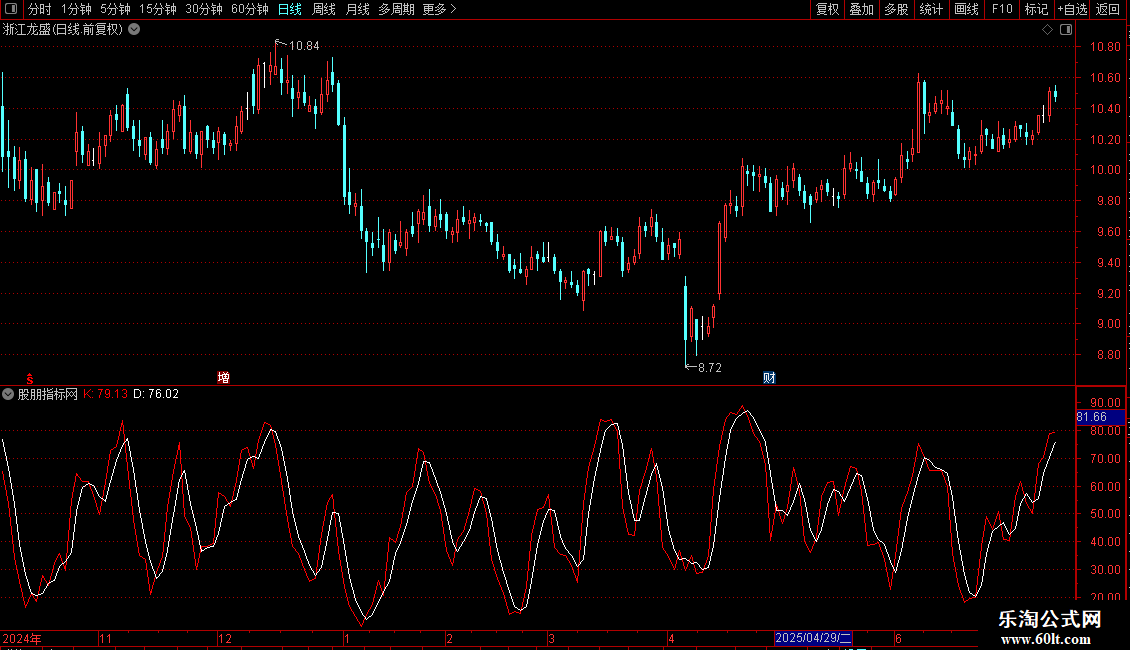Click month 2 on the time axis

449,638
